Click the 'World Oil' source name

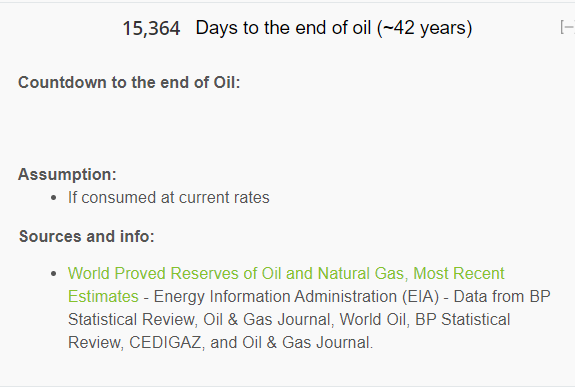pos(373,320)
